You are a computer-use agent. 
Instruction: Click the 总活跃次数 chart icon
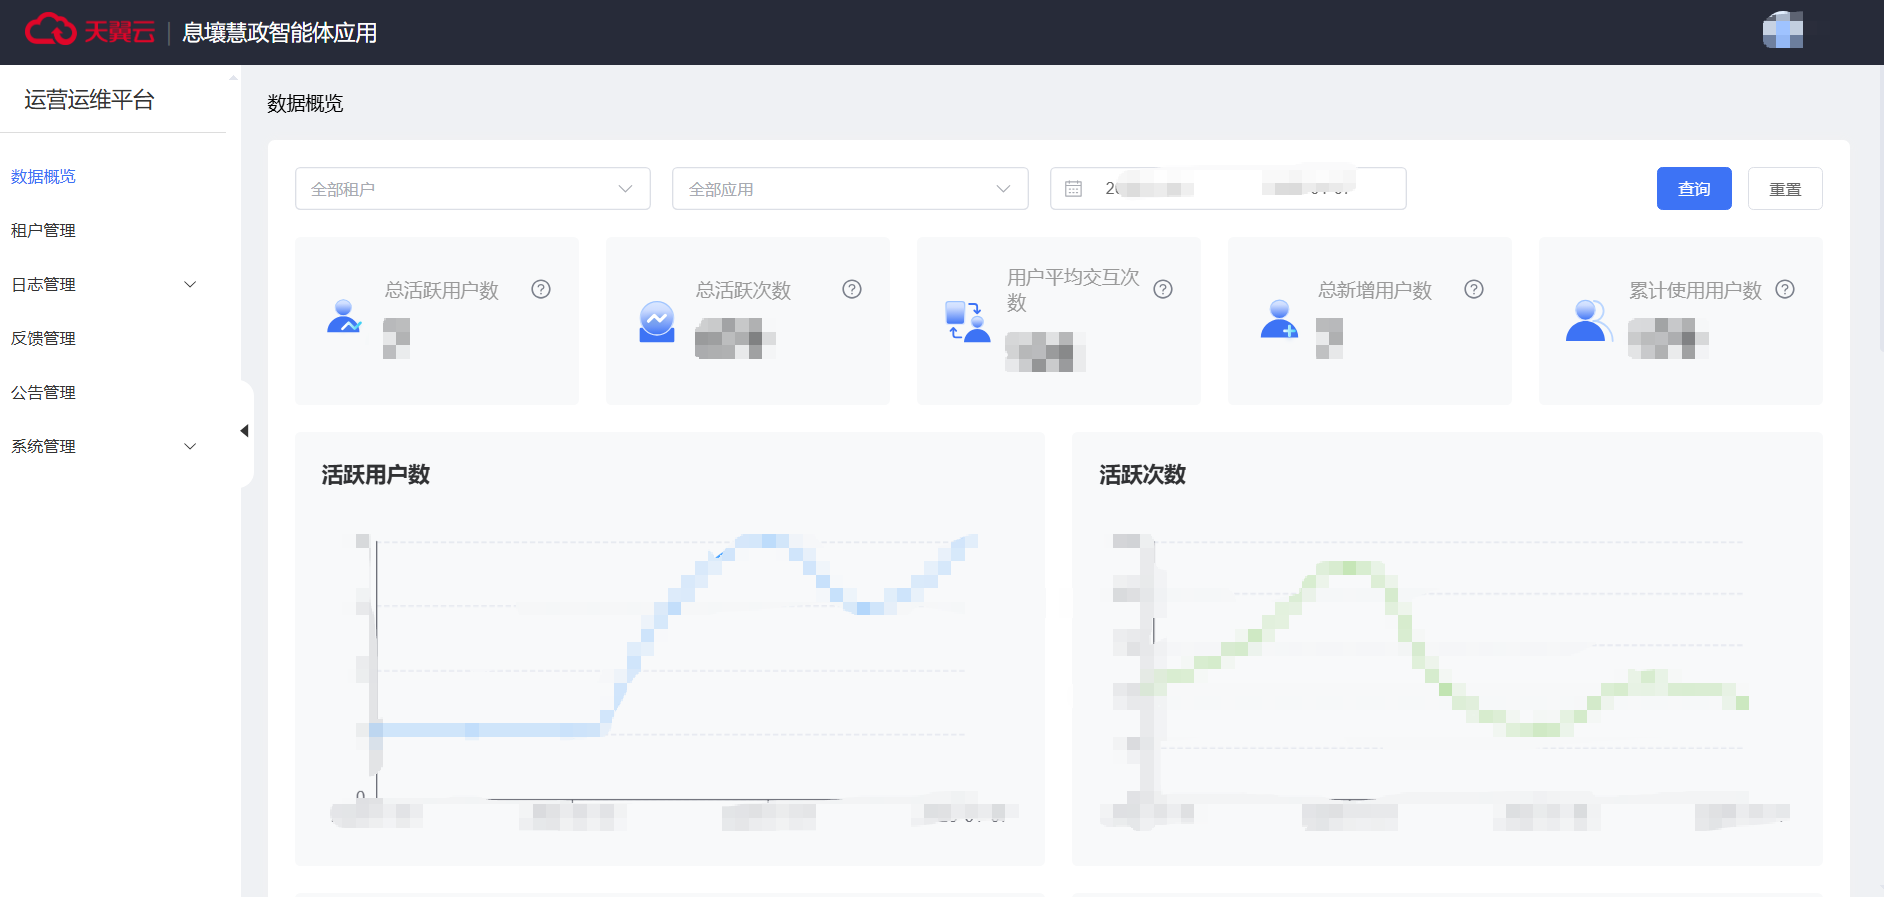coord(657,321)
